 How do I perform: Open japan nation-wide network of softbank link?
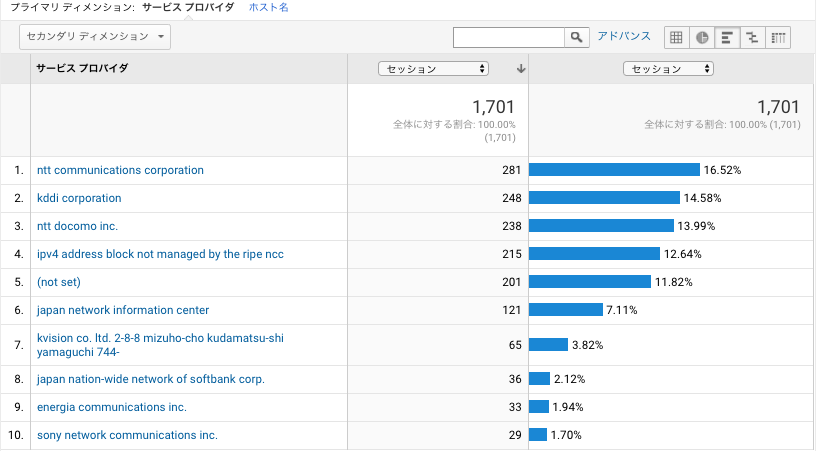pyautogui.click(x=151, y=379)
